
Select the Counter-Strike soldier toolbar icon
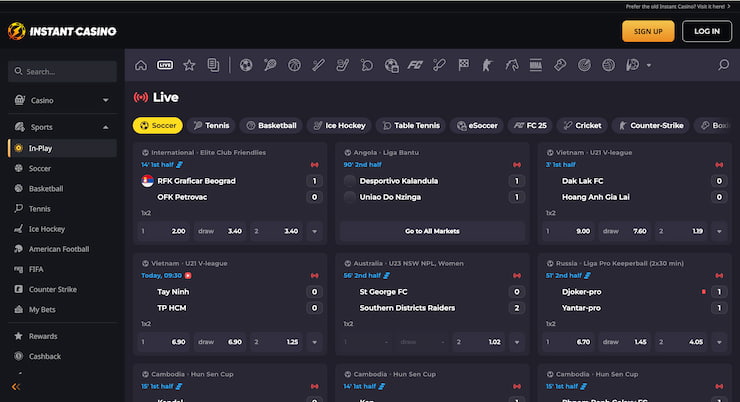click(487, 65)
